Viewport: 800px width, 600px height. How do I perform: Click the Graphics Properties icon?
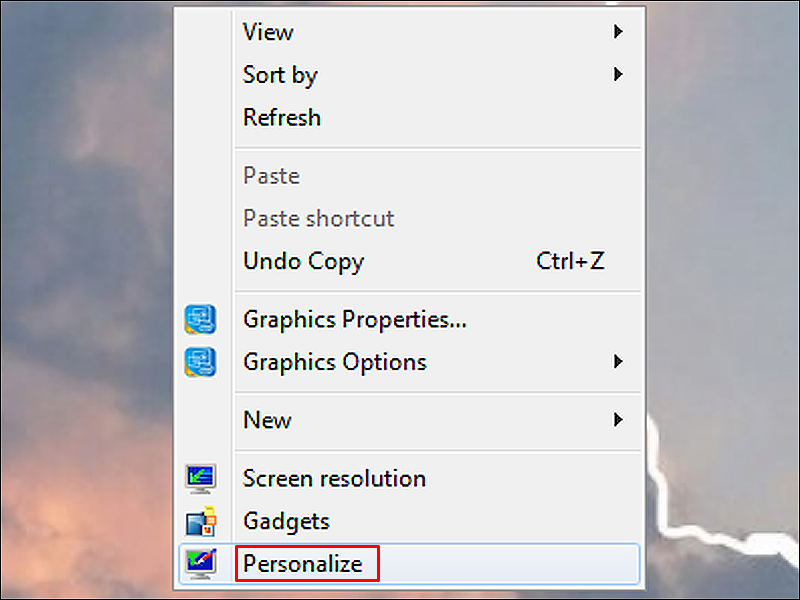200,319
